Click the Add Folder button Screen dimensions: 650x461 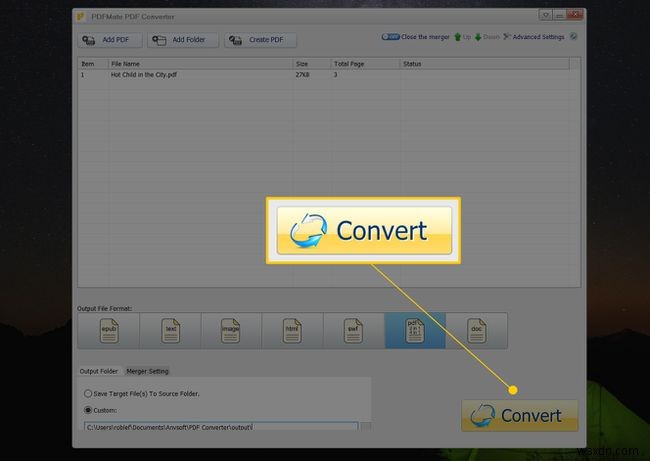[183, 40]
